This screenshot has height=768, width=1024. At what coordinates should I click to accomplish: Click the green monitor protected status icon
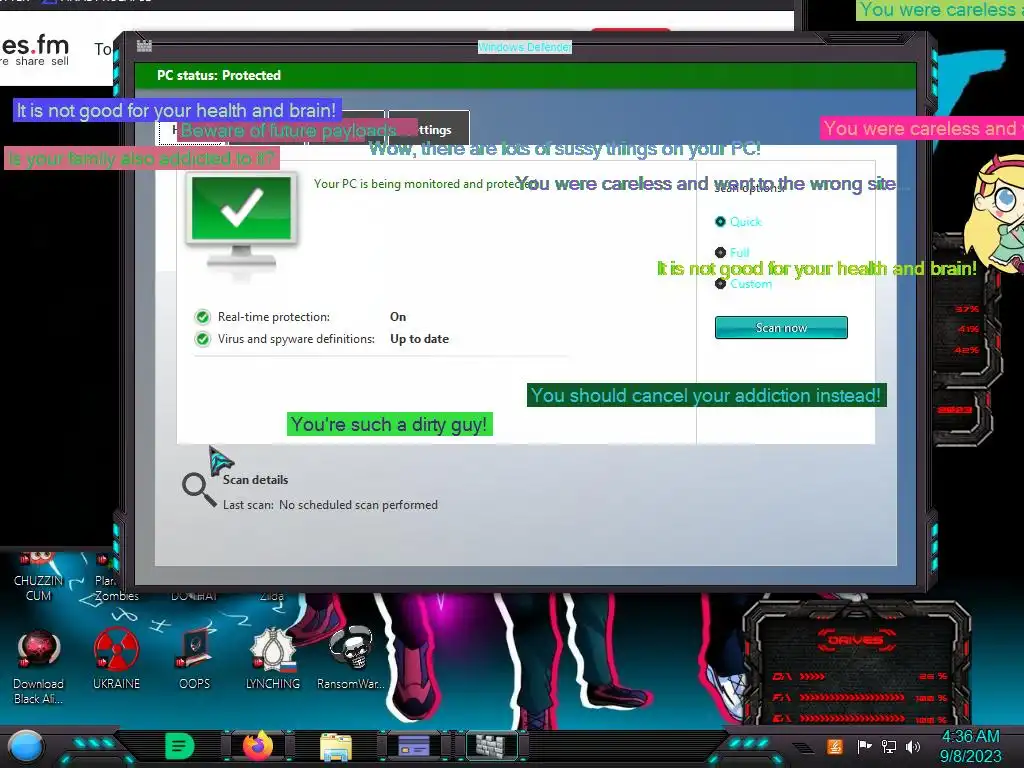tap(242, 225)
